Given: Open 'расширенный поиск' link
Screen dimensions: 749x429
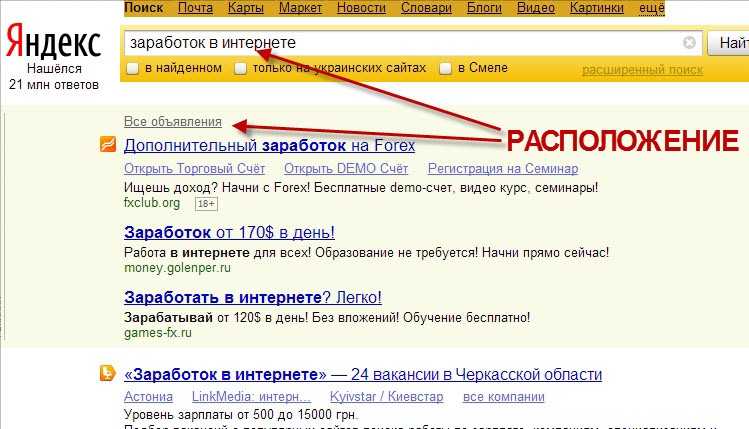Looking at the screenshot, I should coord(642,70).
